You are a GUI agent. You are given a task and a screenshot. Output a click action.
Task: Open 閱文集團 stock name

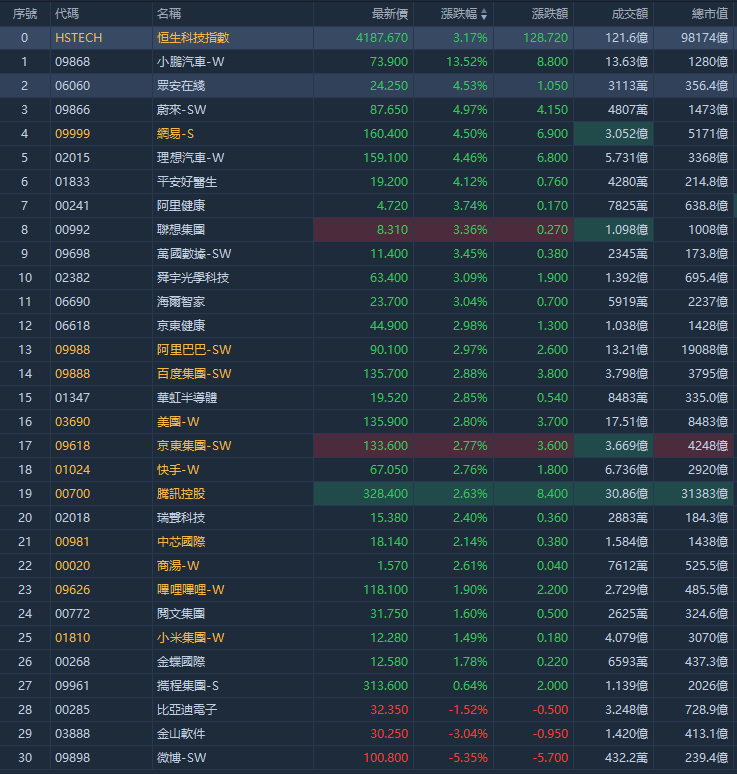[181, 614]
